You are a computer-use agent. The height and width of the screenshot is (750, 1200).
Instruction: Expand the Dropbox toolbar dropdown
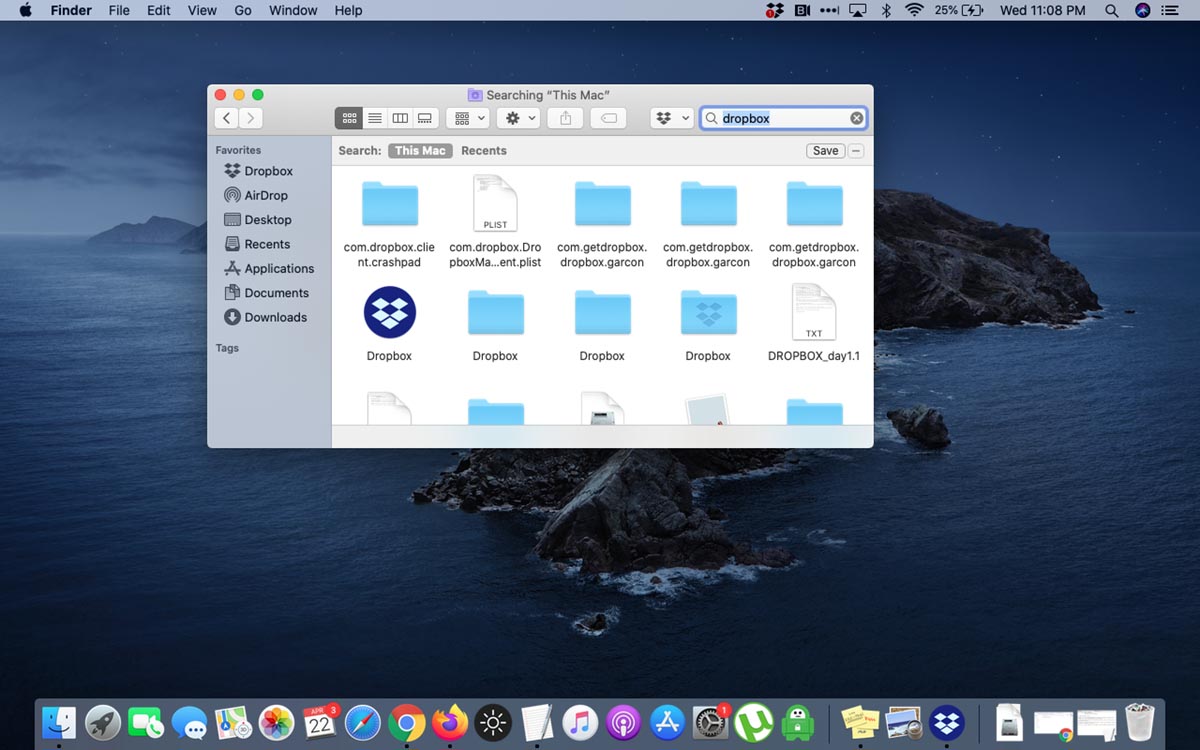pyautogui.click(x=672, y=118)
